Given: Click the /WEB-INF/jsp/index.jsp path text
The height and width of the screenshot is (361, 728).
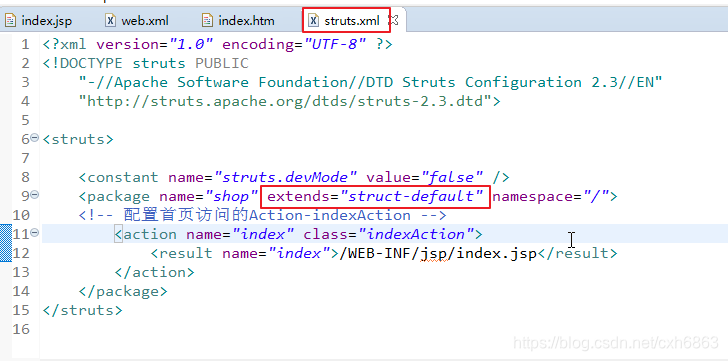Looking at the screenshot, I should click(438, 253).
